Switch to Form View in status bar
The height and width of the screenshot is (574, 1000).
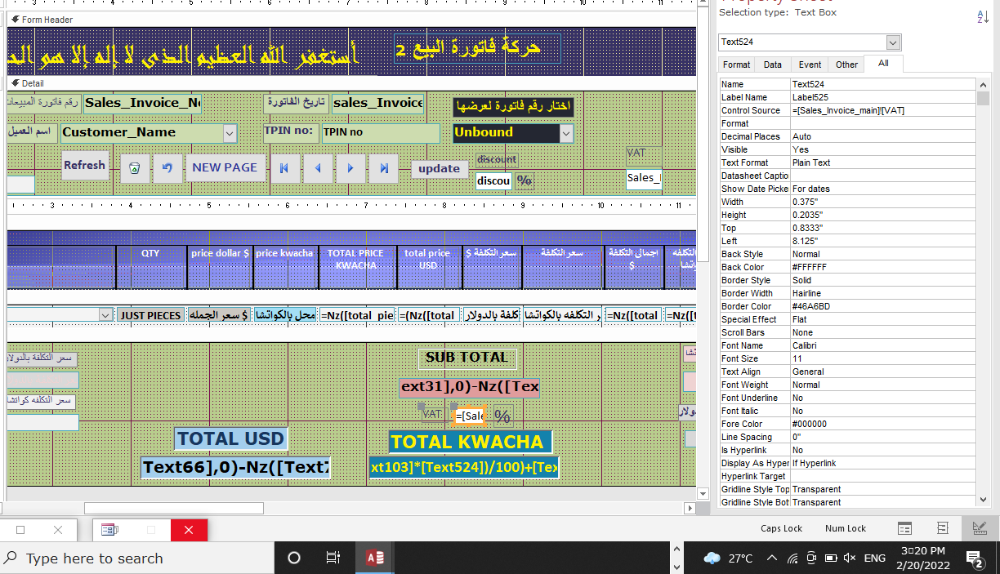(904, 528)
